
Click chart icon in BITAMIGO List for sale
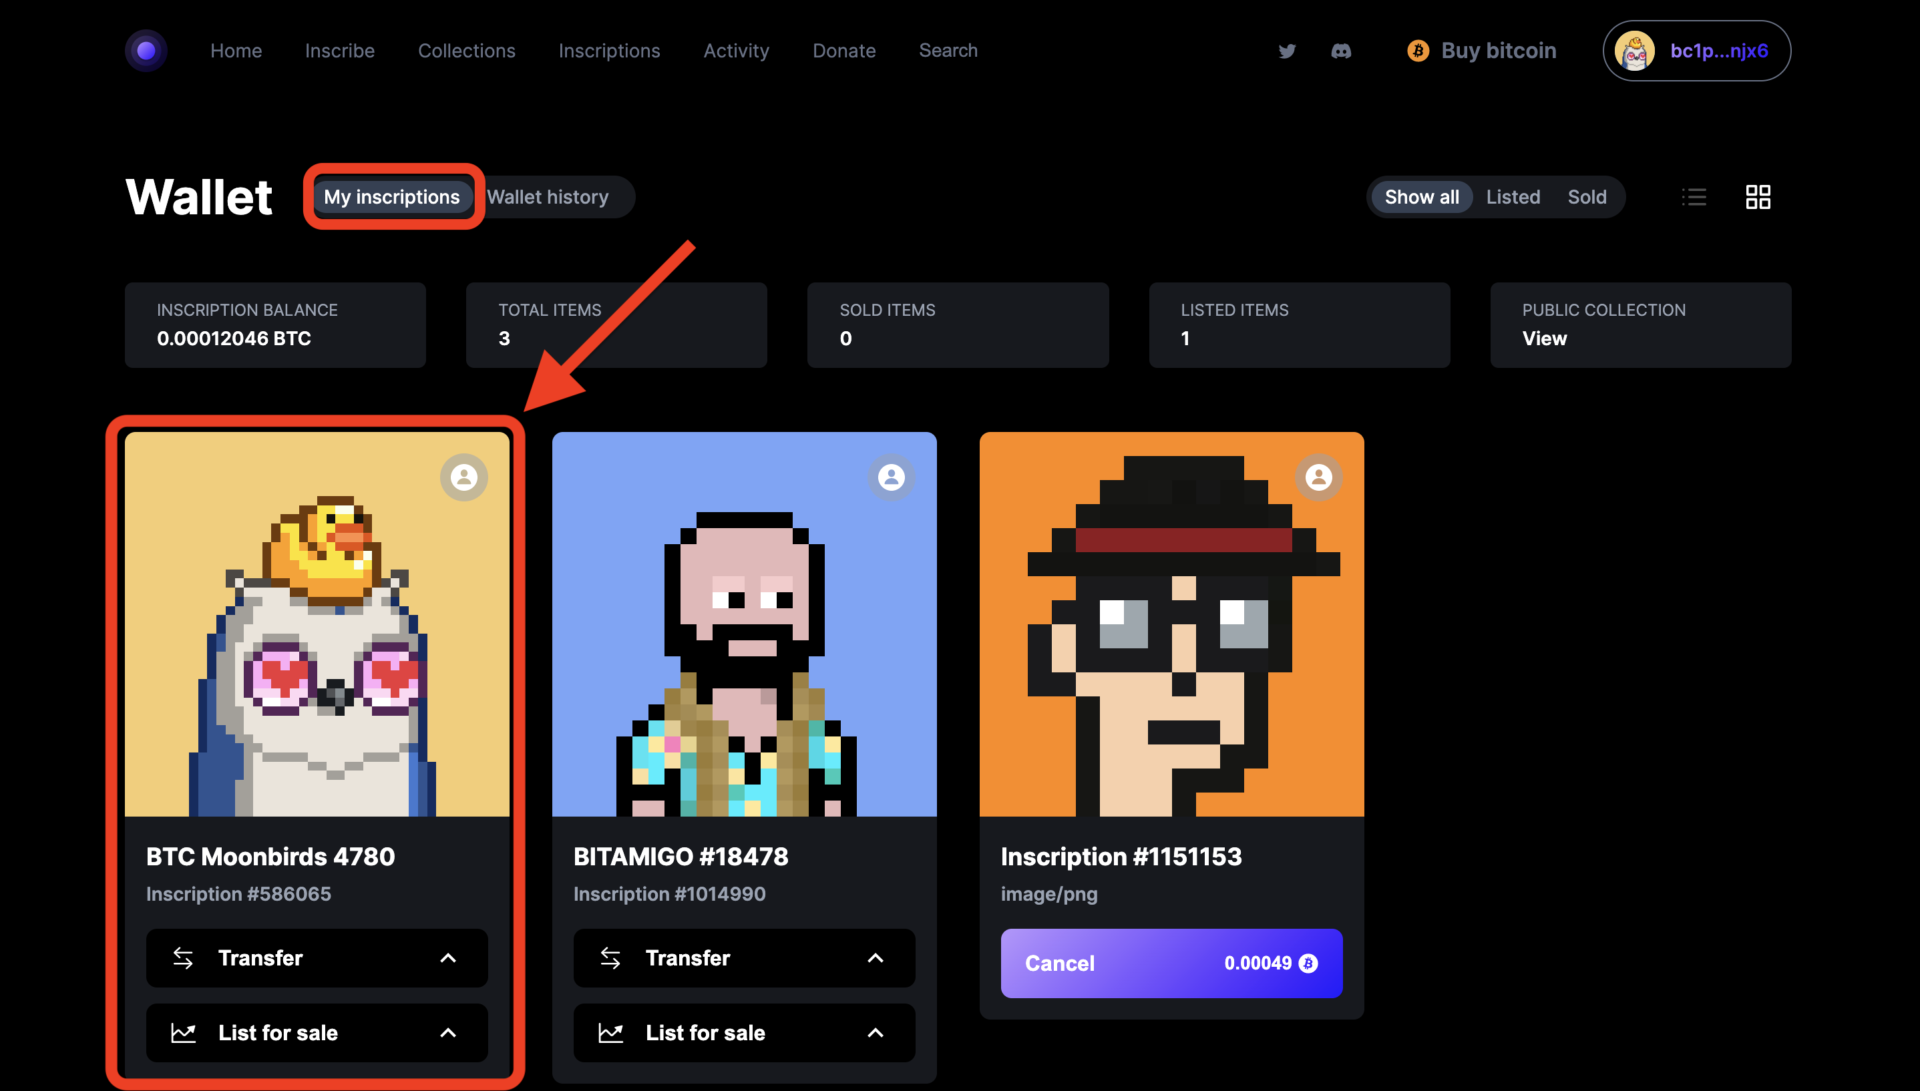(x=610, y=1033)
